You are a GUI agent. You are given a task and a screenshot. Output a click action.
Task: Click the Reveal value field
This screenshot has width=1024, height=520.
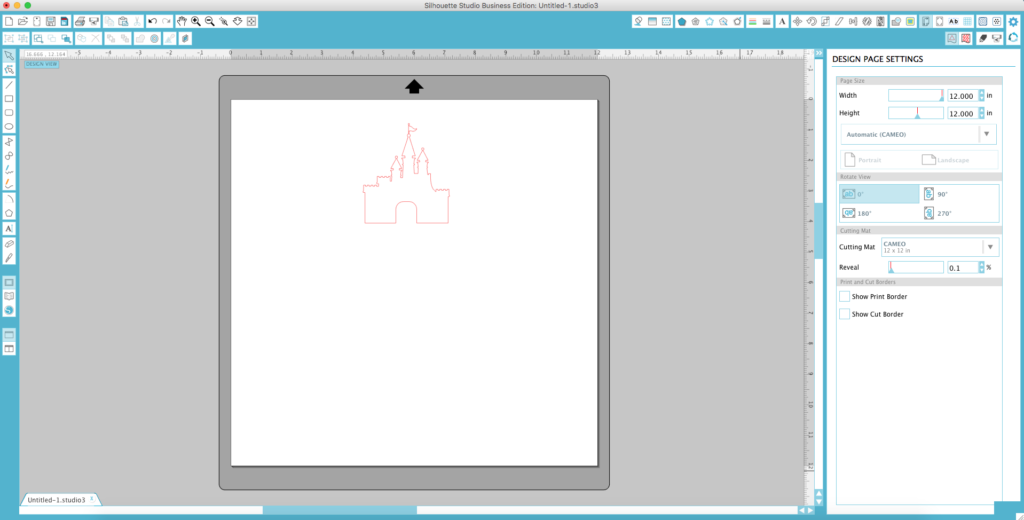[x=963, y=268]
